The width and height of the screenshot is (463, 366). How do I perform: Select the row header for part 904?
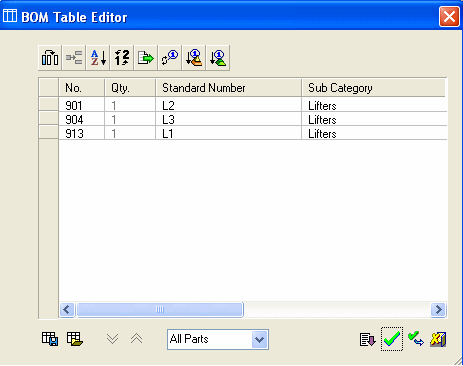pyautogui.click(x=49, y=118)
